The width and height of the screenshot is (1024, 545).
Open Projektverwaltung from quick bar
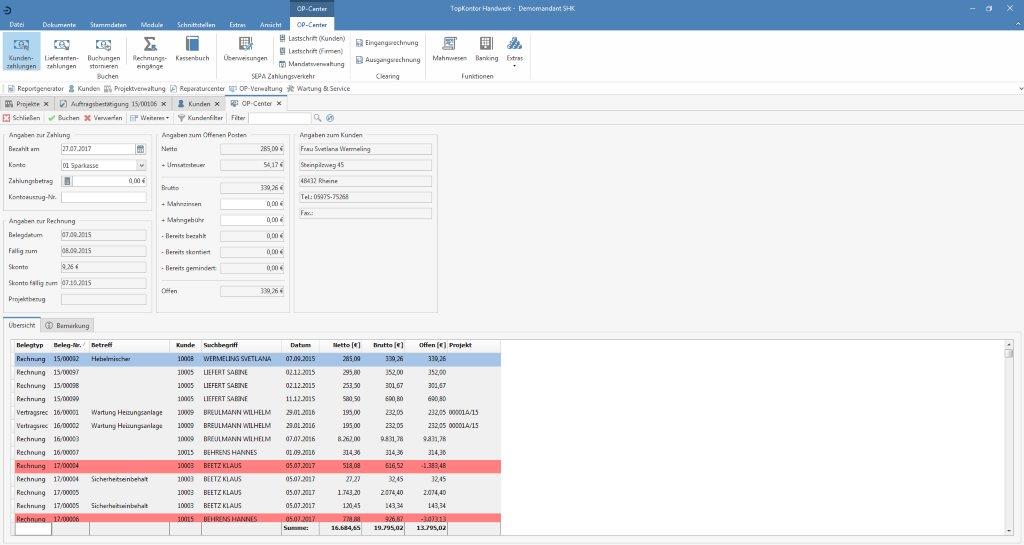(135, 89)
